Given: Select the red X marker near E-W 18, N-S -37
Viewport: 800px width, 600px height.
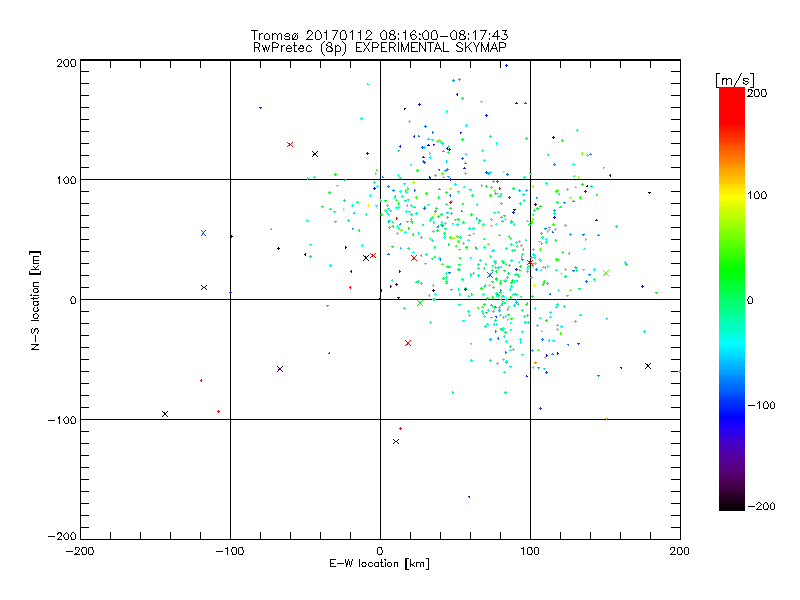Looking at the screenshot, I should pyautogui.click(x=408, y=343).
